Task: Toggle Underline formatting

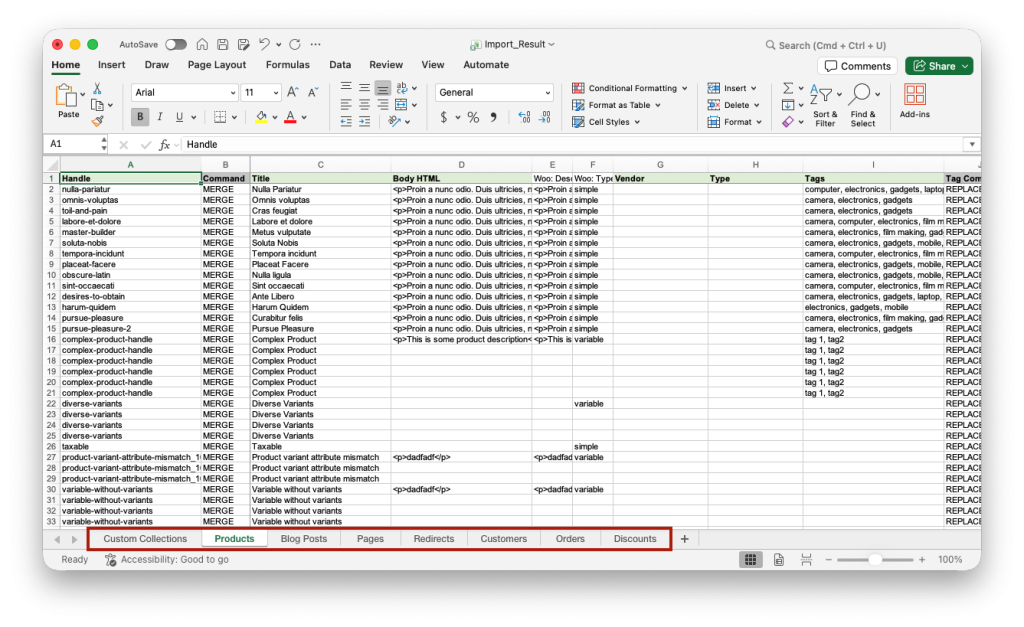Action: (x=179, y=117)
